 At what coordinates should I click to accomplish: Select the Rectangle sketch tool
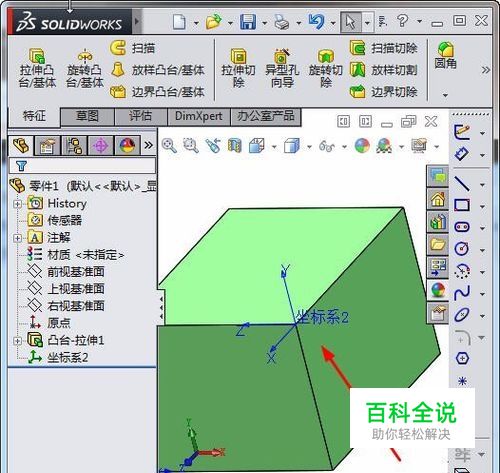coord(462,205)
